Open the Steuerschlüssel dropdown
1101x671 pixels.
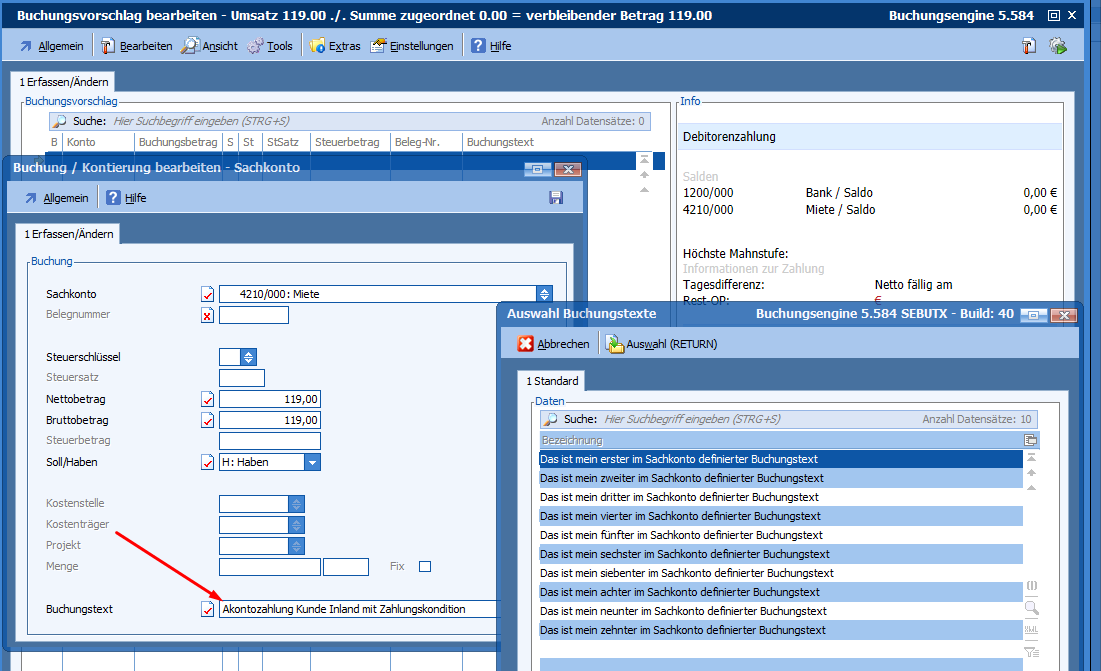click(247, 357)
